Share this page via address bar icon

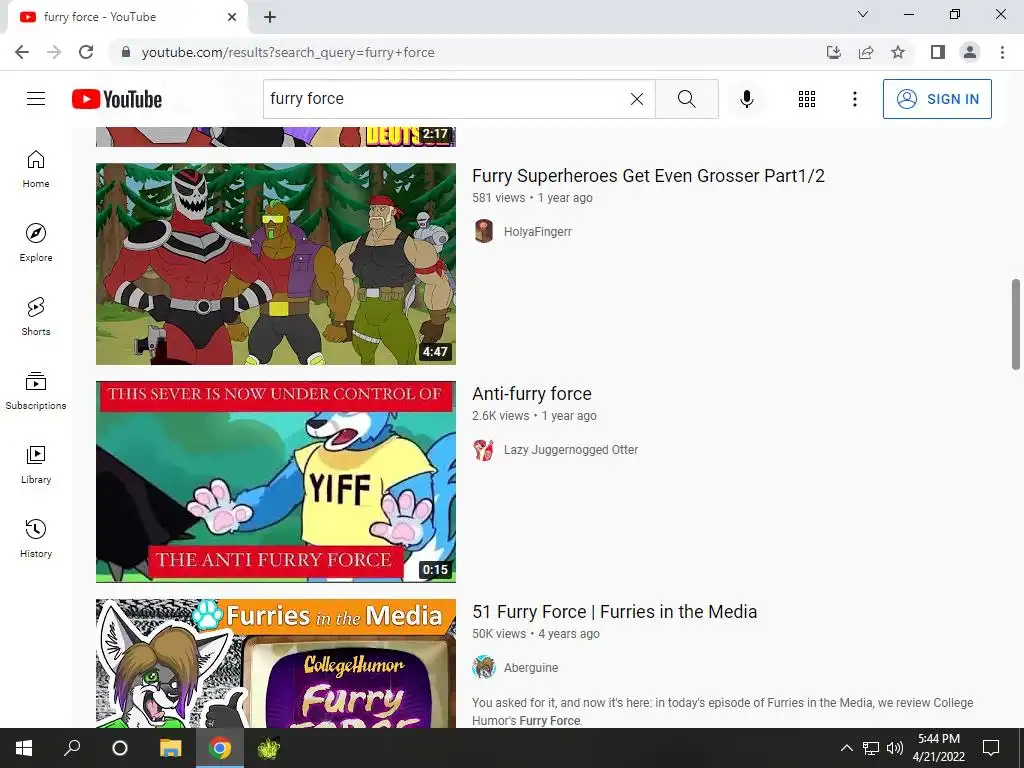coord(866,52)
